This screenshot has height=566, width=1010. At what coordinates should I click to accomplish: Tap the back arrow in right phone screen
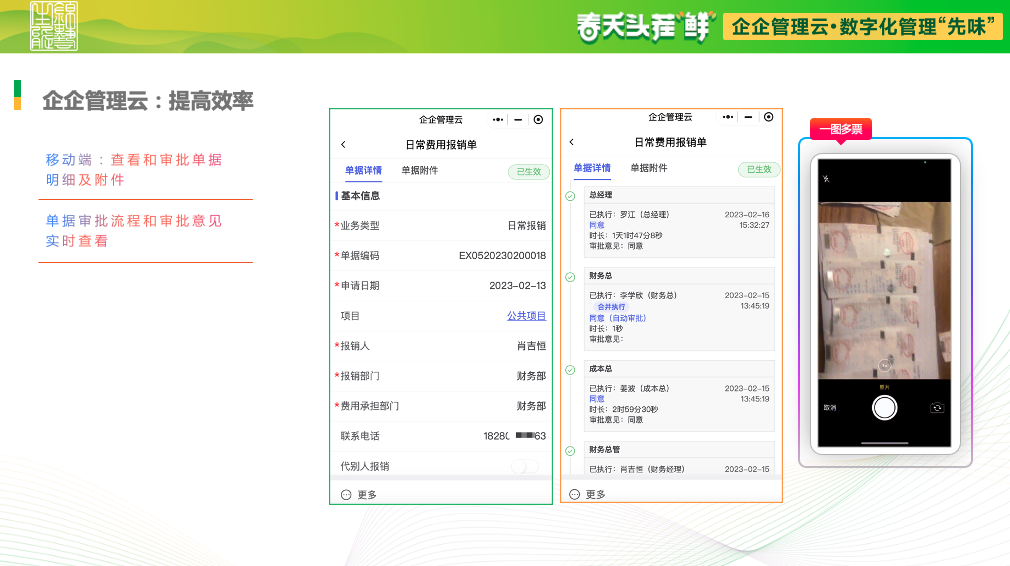point(572,143)
